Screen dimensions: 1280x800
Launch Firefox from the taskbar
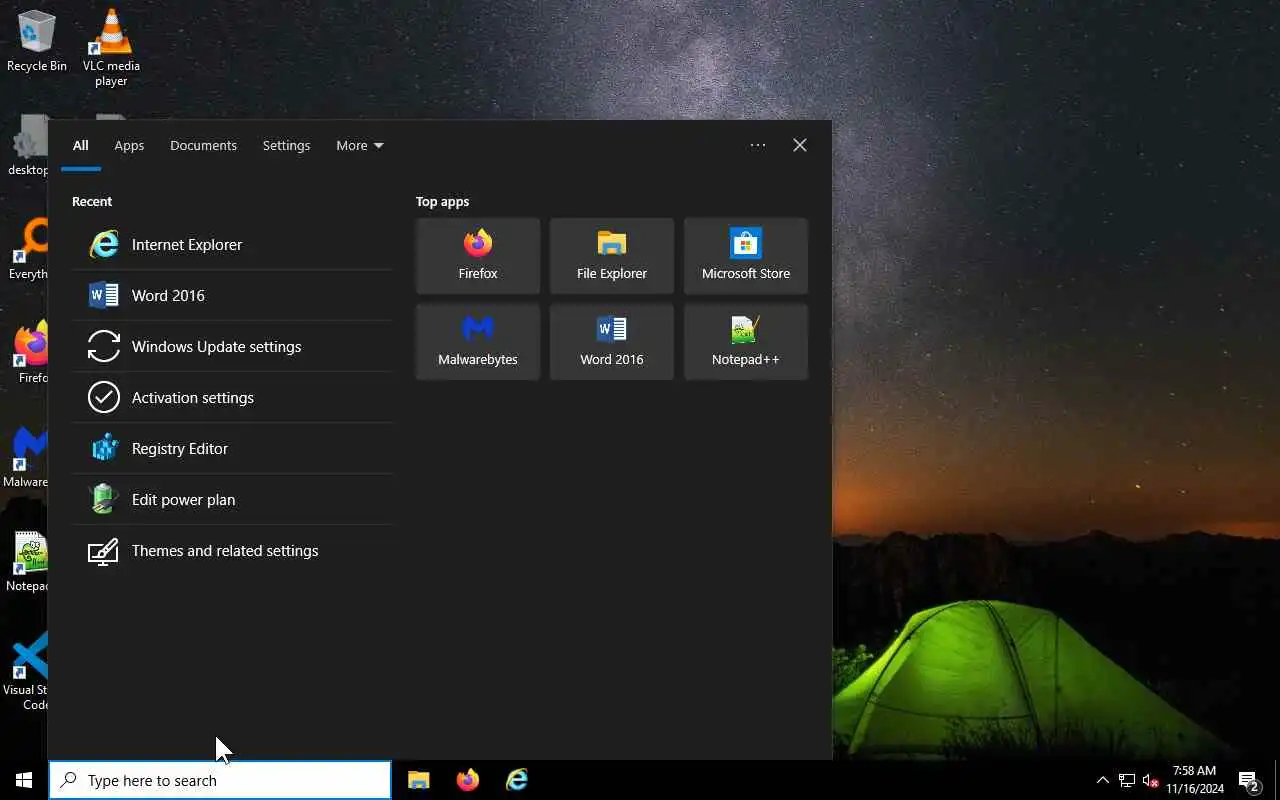point(468,780)
